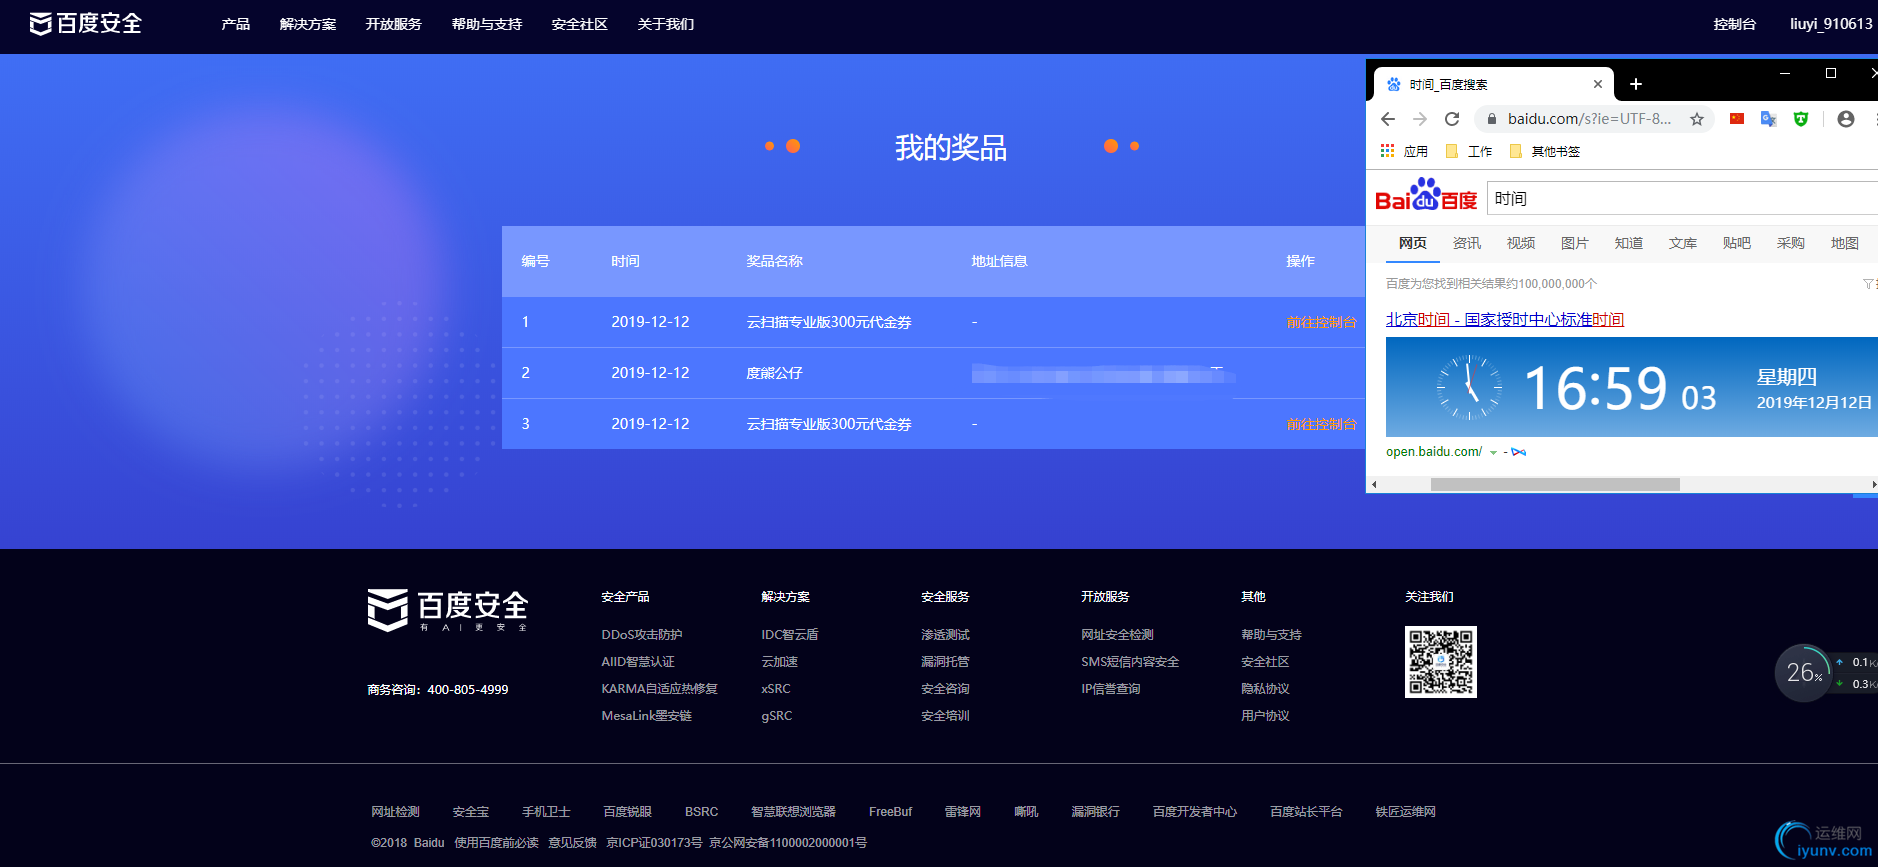Open a new Chrome tab with plus button
This screenshot has width=1878, height=867.
[1636, 84]
